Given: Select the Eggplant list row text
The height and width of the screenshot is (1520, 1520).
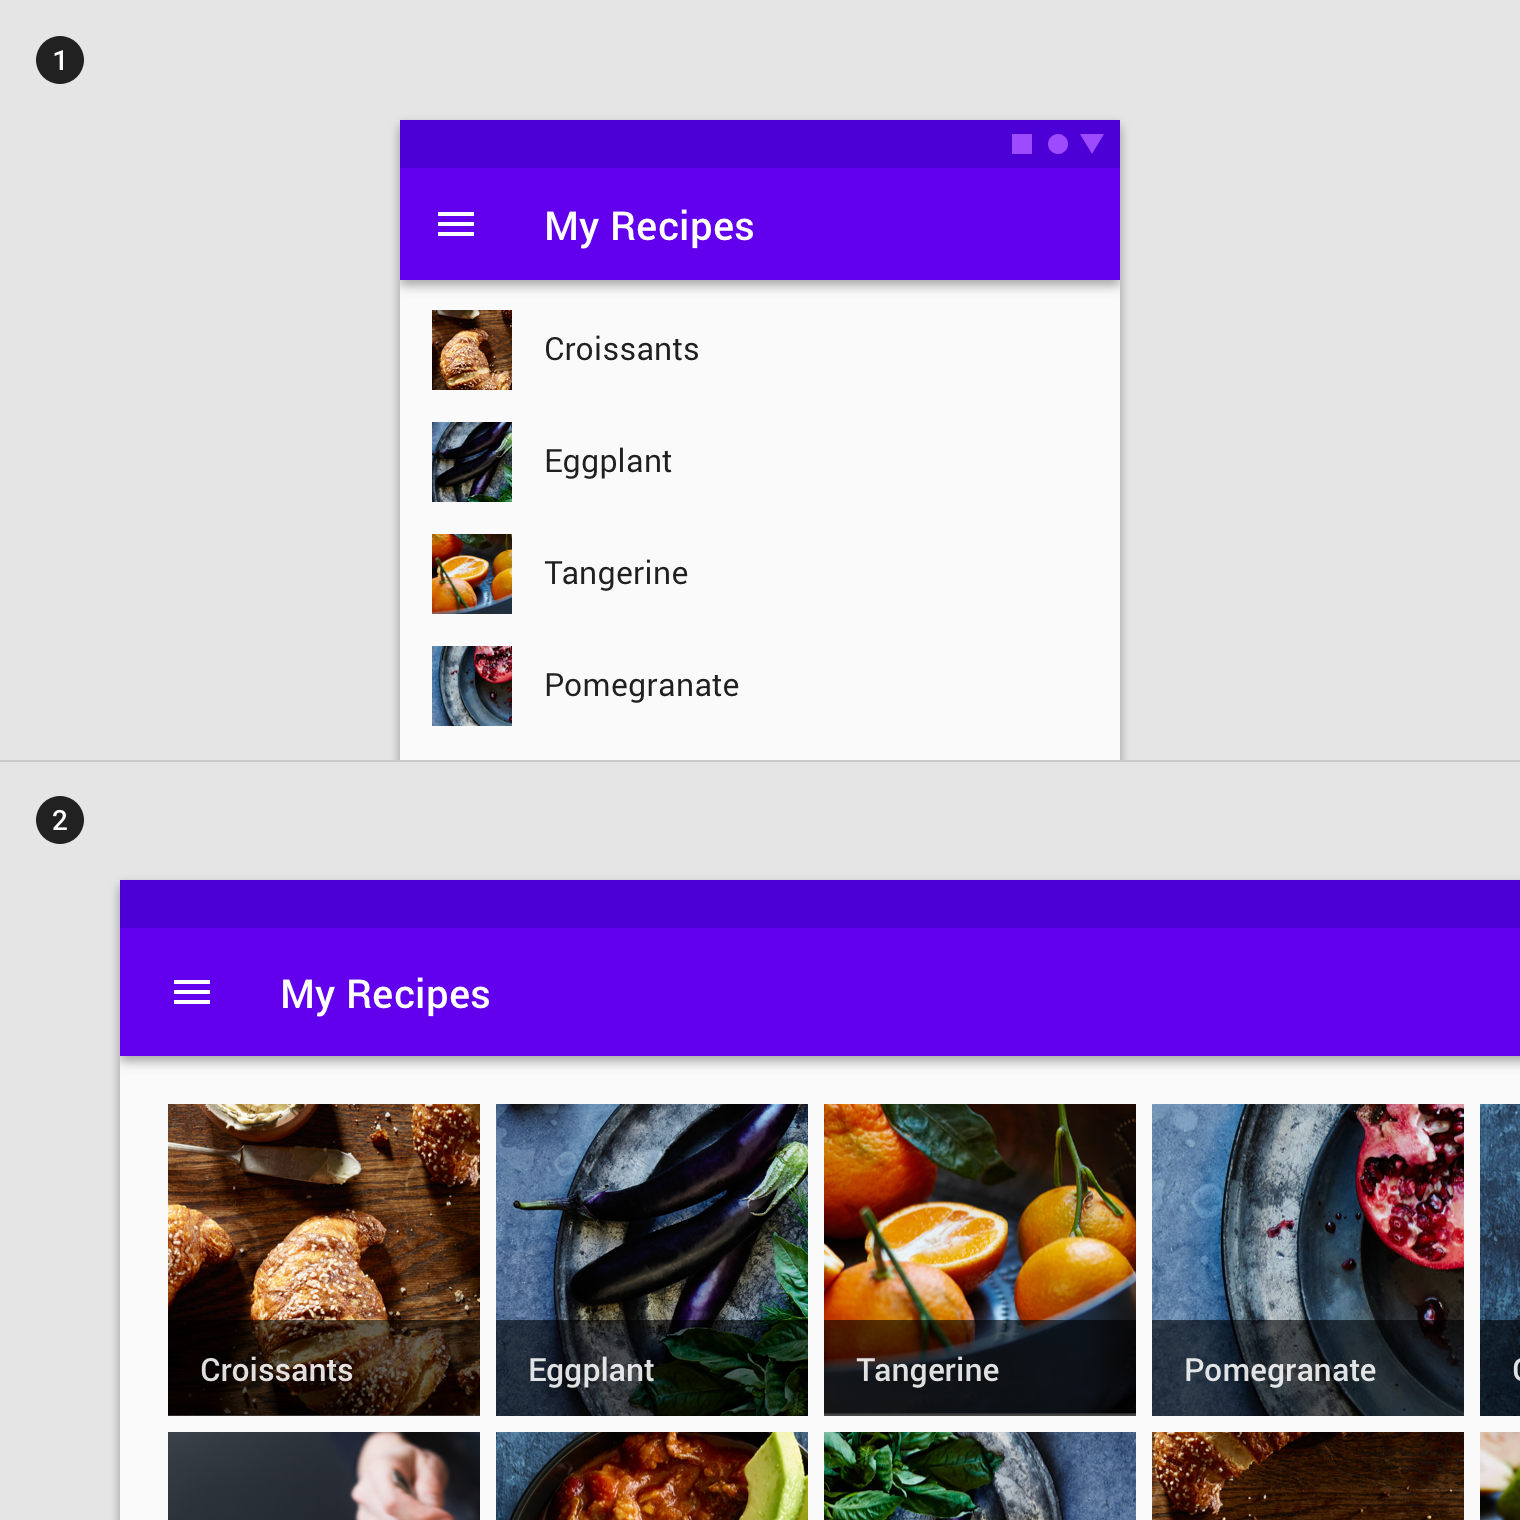Looking at the screenshot, I should click(x=608, y=462).
